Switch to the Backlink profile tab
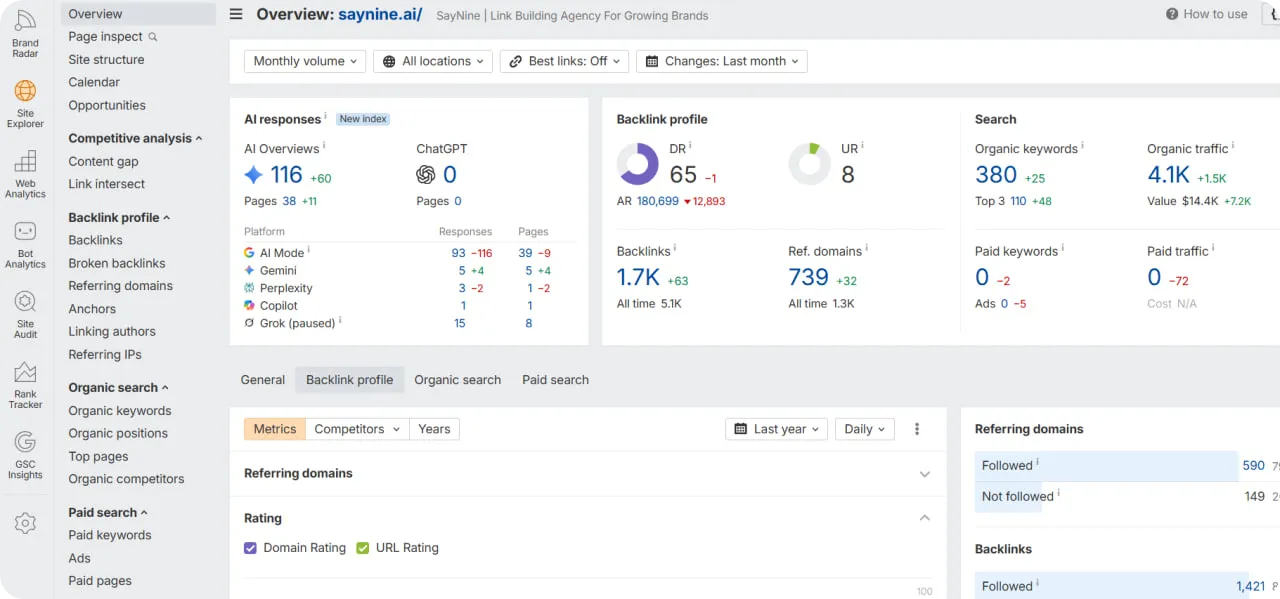This screenshot has width=1280, height=599. tap(349, 380)
